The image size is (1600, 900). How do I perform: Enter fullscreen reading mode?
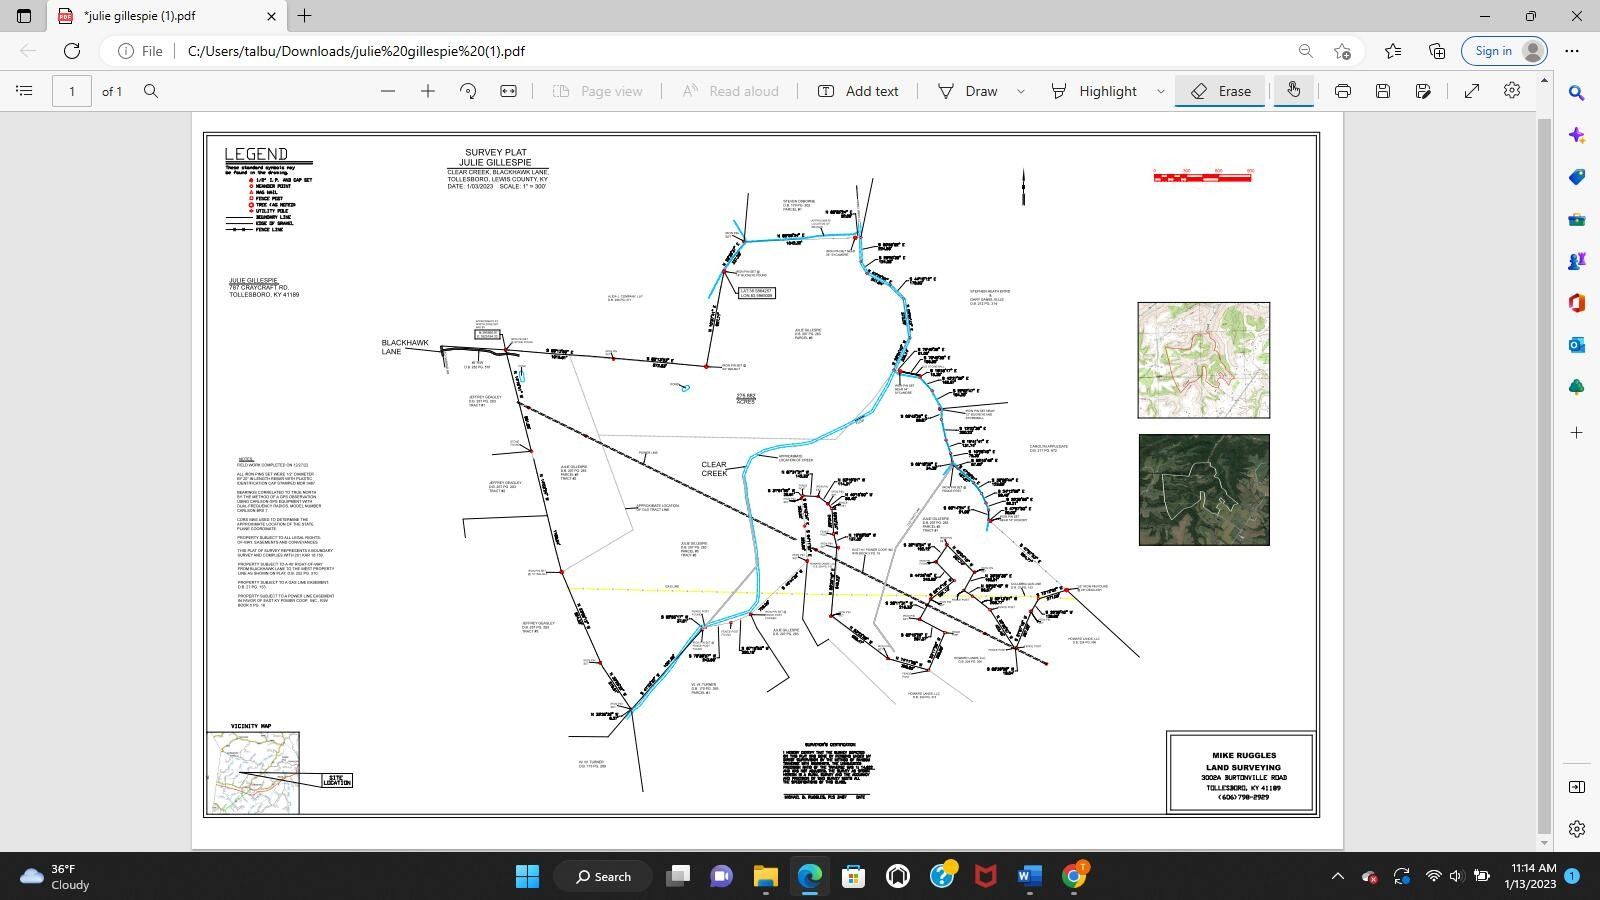click(x=1472, y=90)
